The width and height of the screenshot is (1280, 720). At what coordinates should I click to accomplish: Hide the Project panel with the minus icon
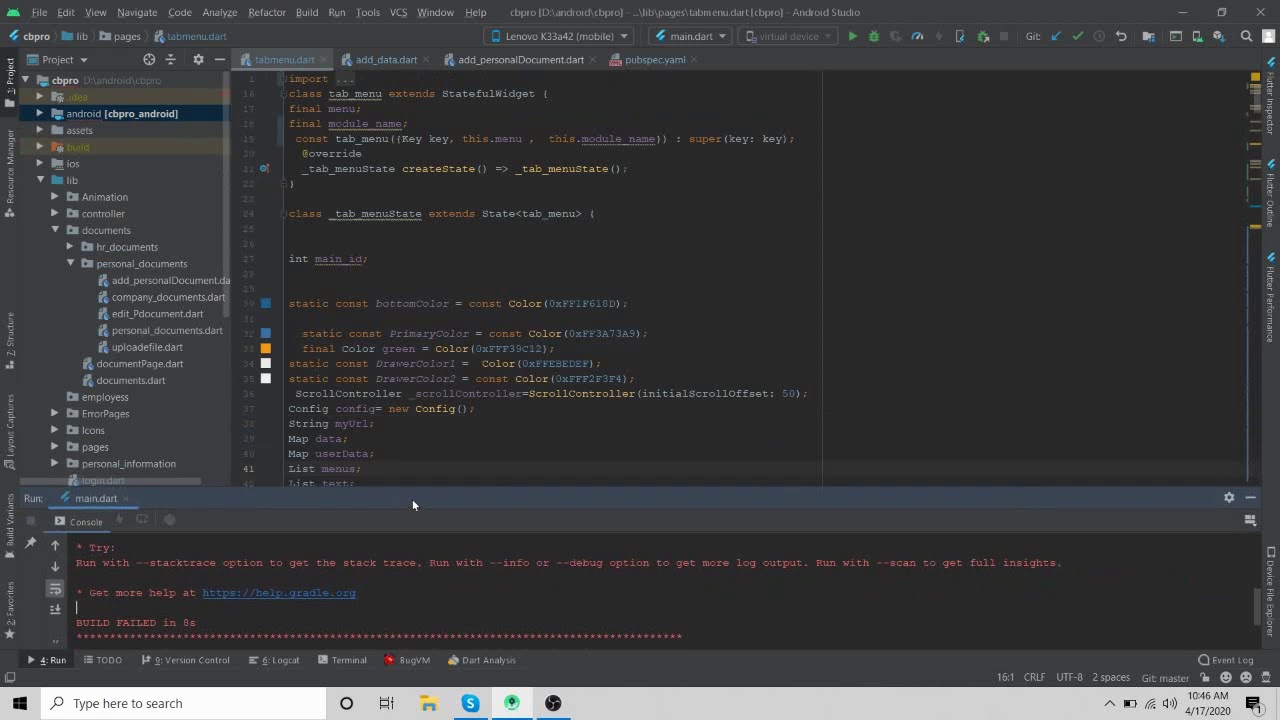tap(219, 59)
